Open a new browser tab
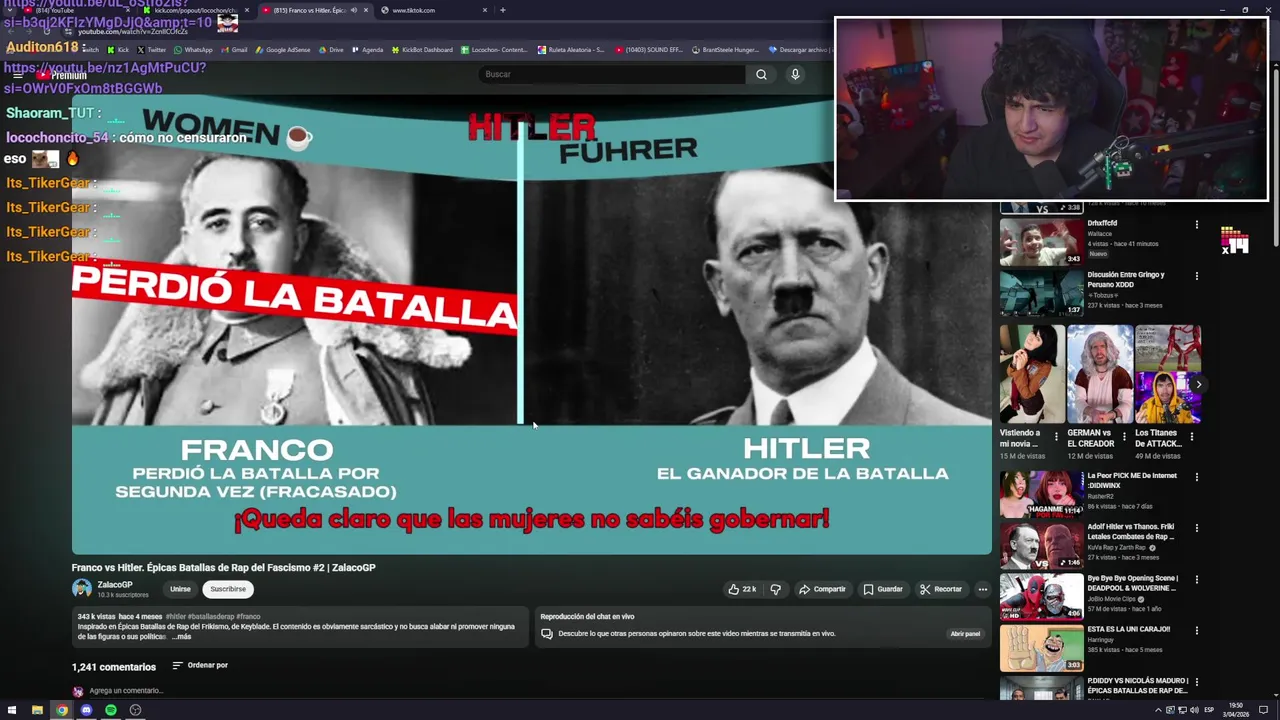This screenshot has height=720, width=1280. pos(502,10)
